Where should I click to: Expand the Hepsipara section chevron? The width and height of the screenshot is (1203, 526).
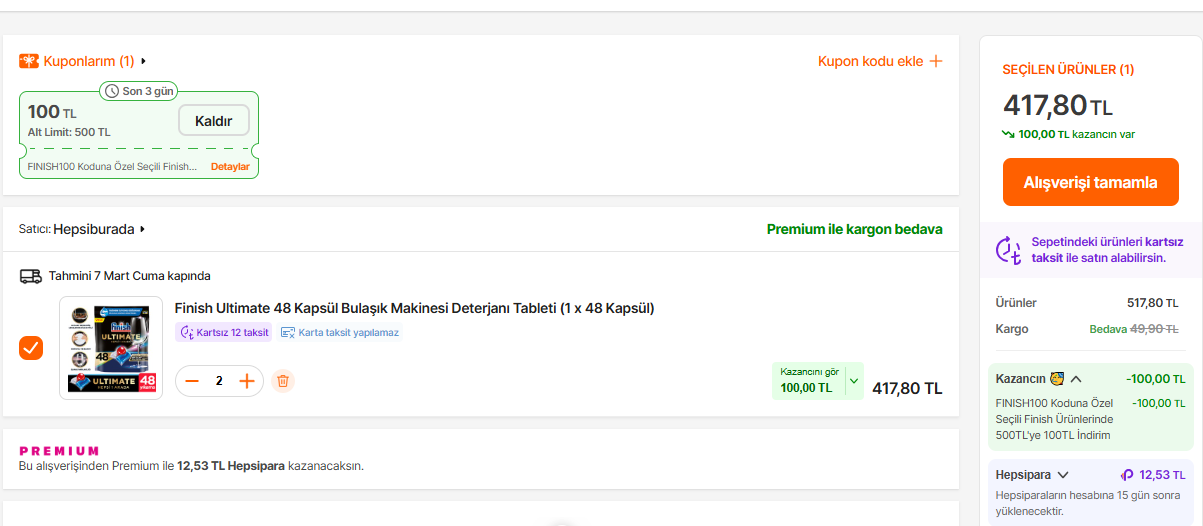point(1063,475)
